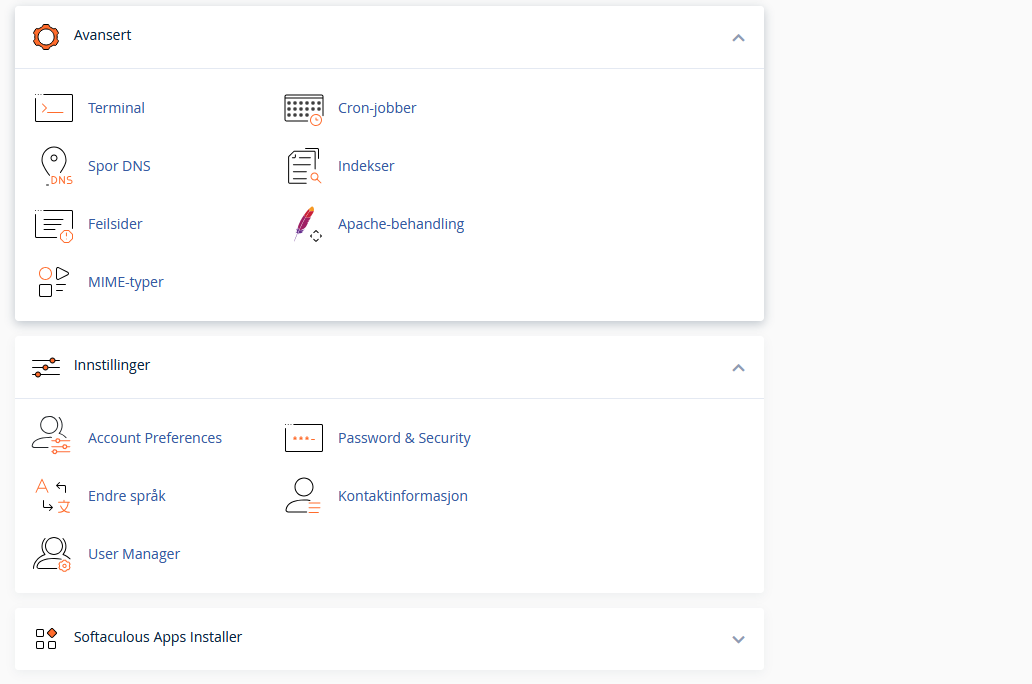Click the Account Preferences icon

pyautogui.click(x=52, y=438)
